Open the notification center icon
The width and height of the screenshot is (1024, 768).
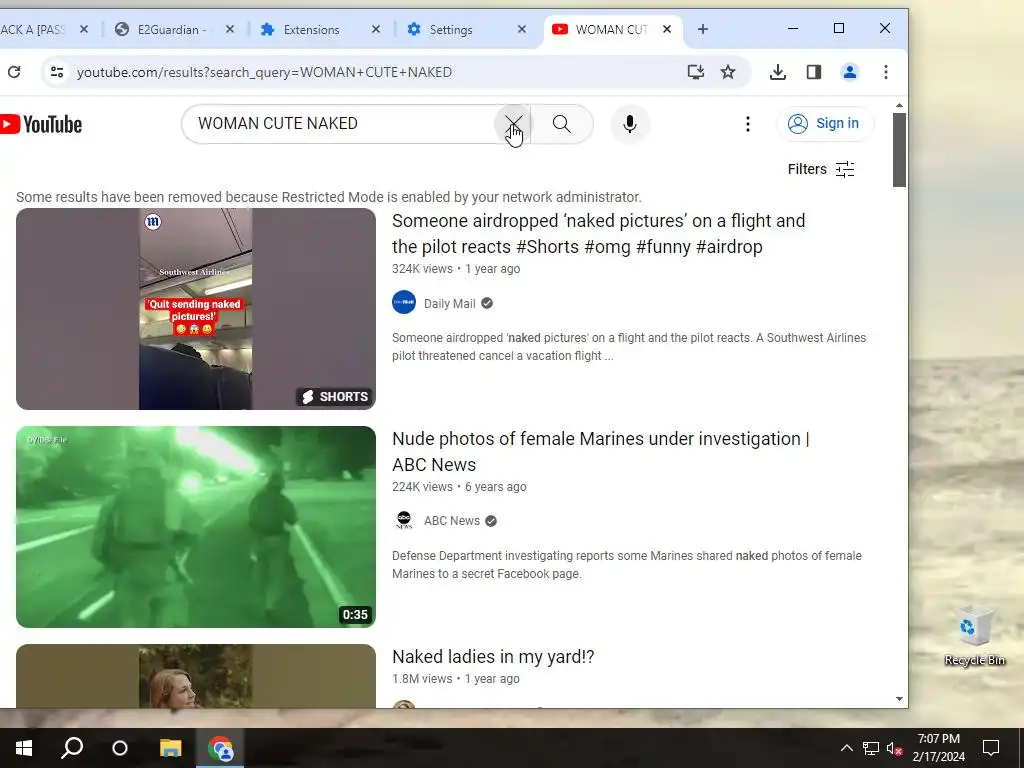(x=991, y=748)
